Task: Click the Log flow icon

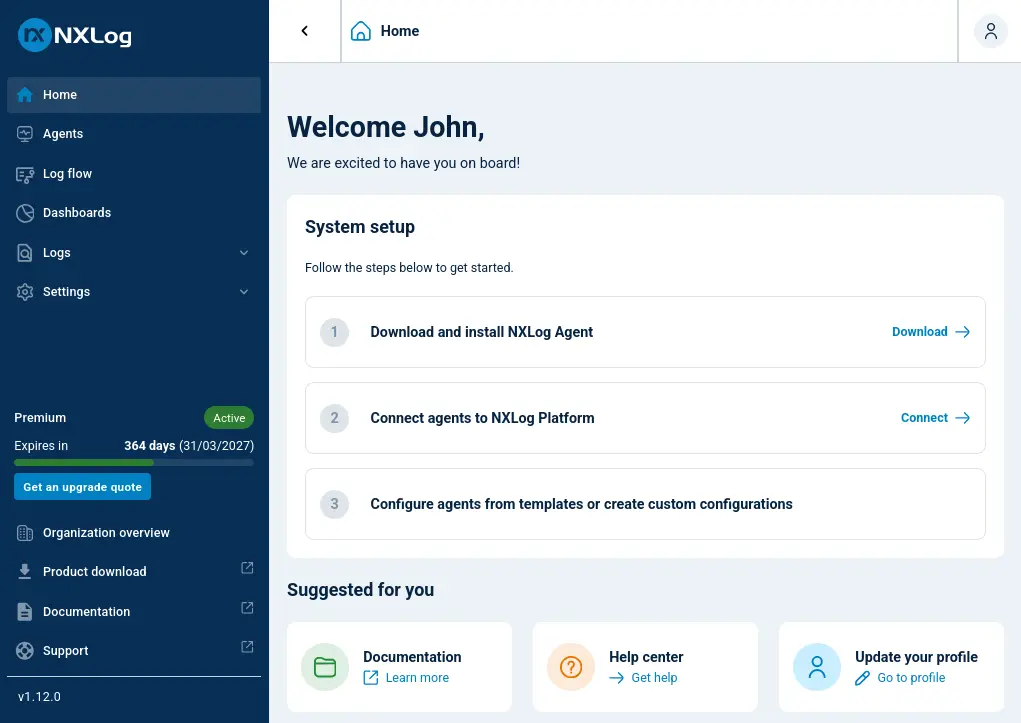Action: [25, 175]
